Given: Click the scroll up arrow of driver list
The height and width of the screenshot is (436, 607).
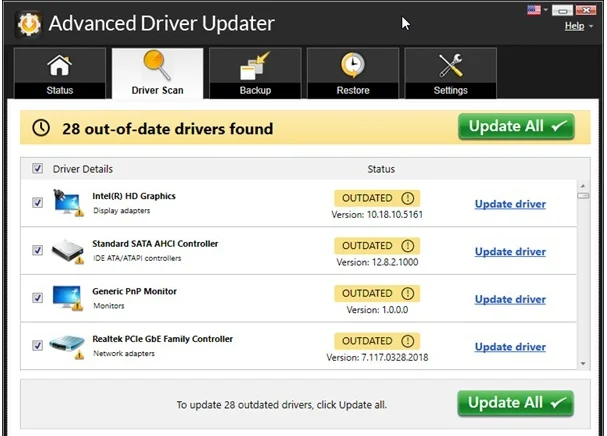Looking at the screenshot, I should coord(583,186).
